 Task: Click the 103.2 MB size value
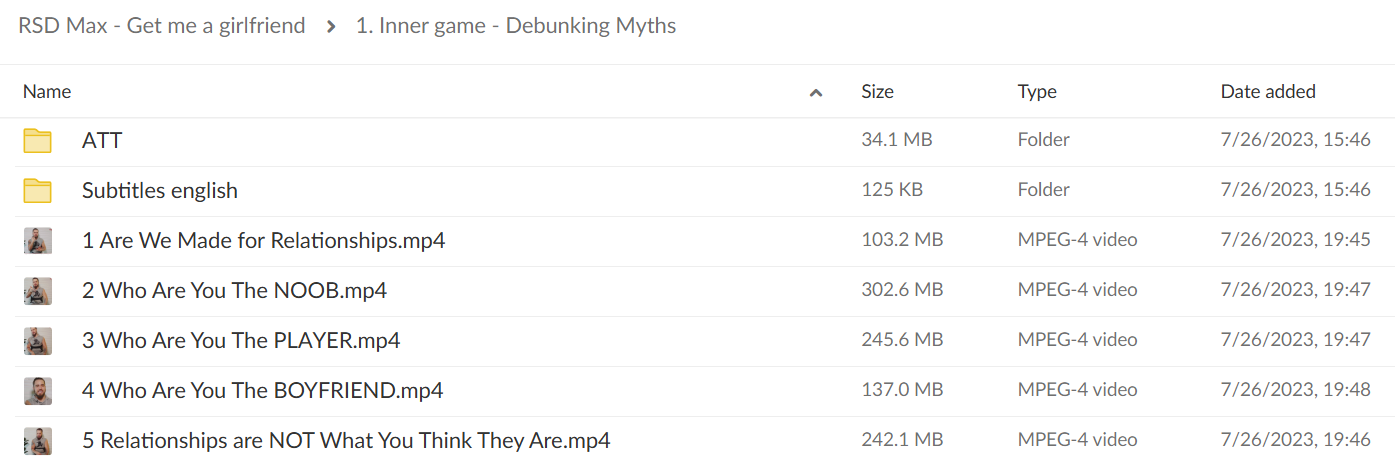click(902, 240)
